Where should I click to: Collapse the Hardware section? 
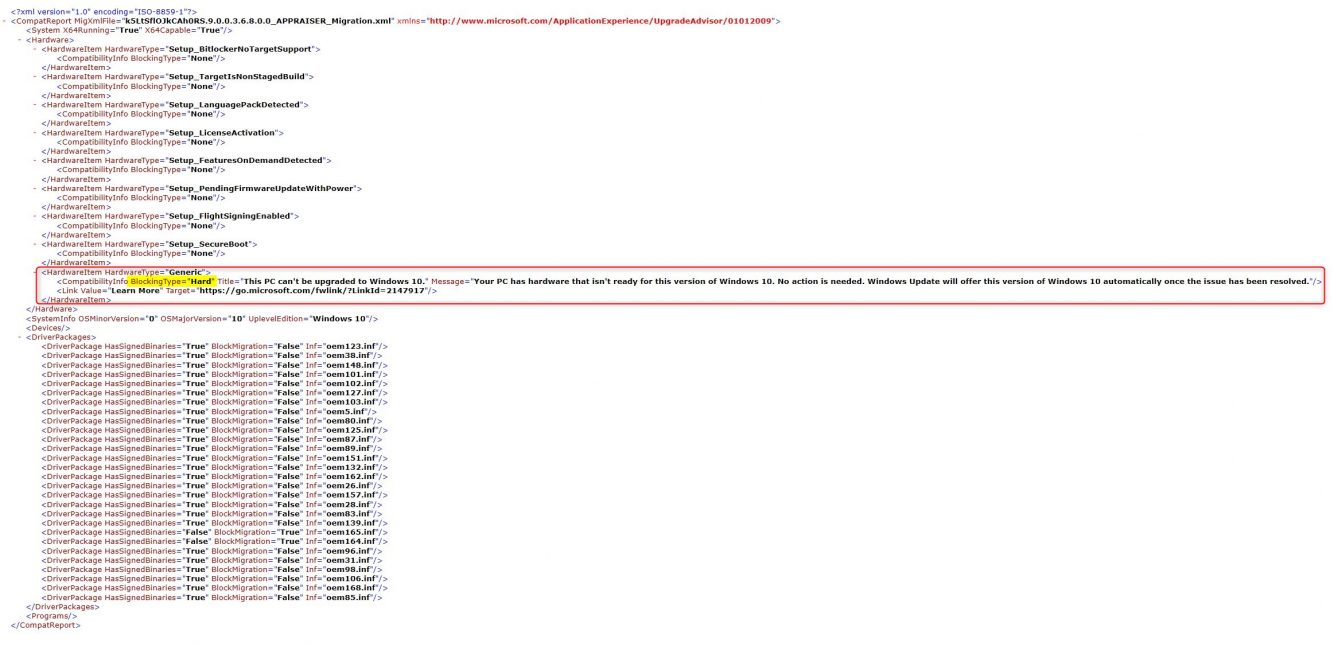21,40
